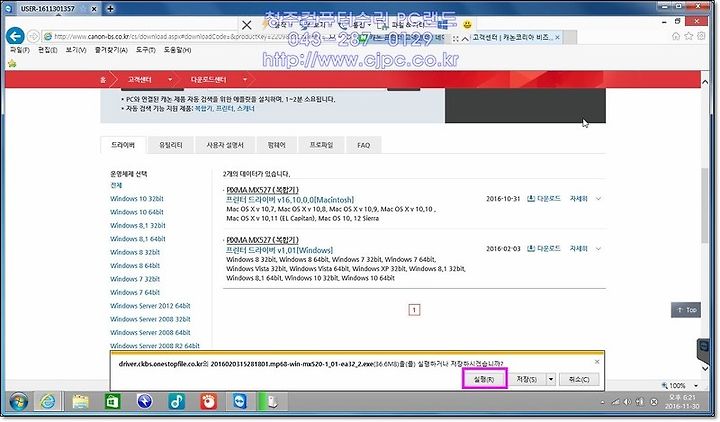Open the music note app on the taskbar

click(176, 402)
